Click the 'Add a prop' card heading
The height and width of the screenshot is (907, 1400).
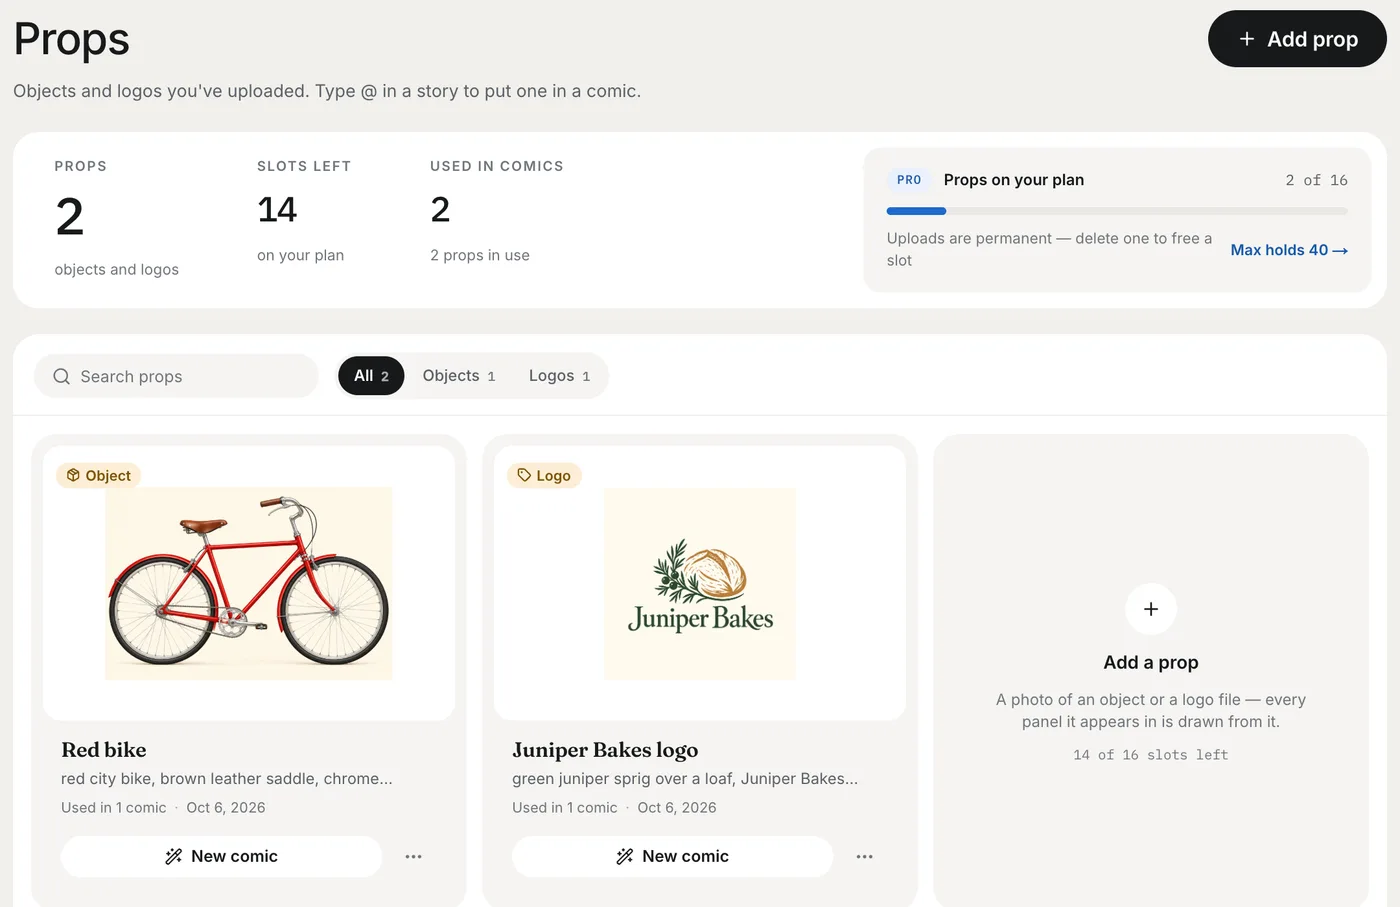[x=1151, y=662]
